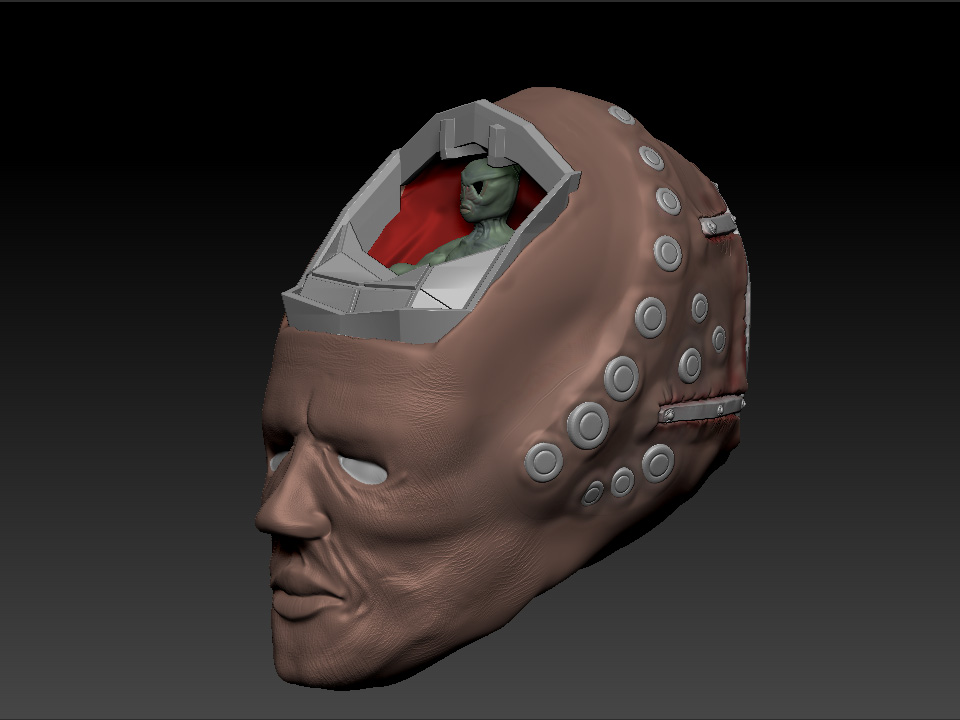Select the lower metal strap on the head's back
Screen dimensions: 960x720
point(702,410)
